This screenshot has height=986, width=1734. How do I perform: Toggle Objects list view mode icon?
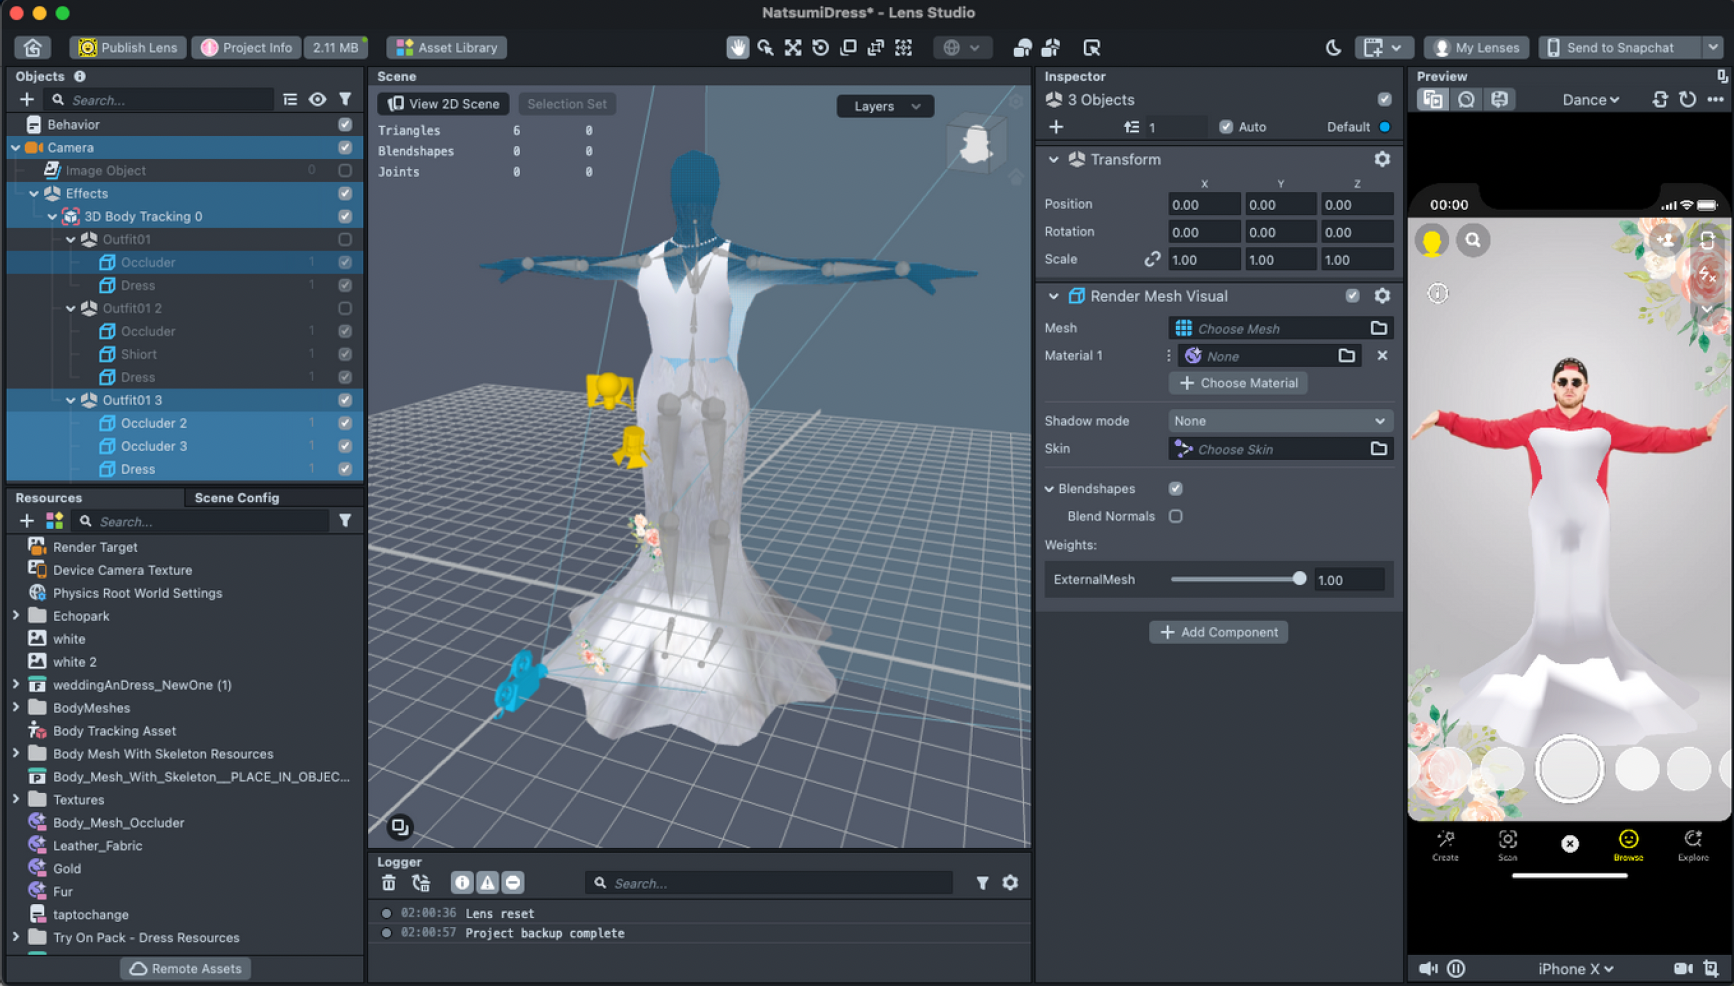tap(290, 99)
